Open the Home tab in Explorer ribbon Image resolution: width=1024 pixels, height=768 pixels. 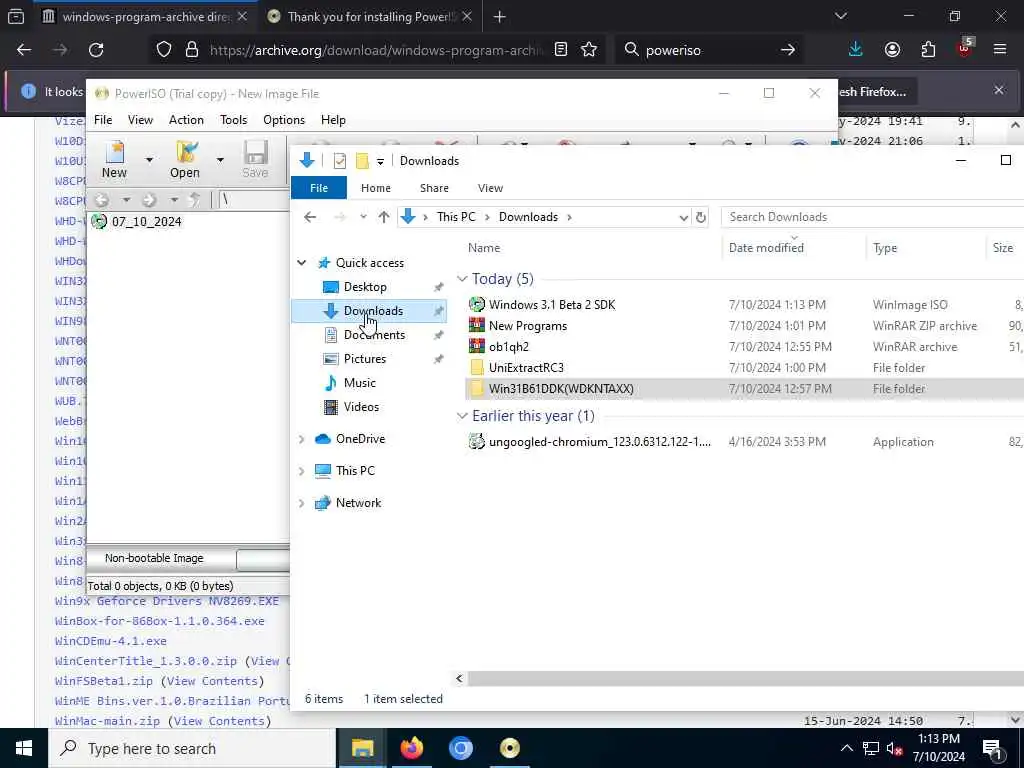376,188
